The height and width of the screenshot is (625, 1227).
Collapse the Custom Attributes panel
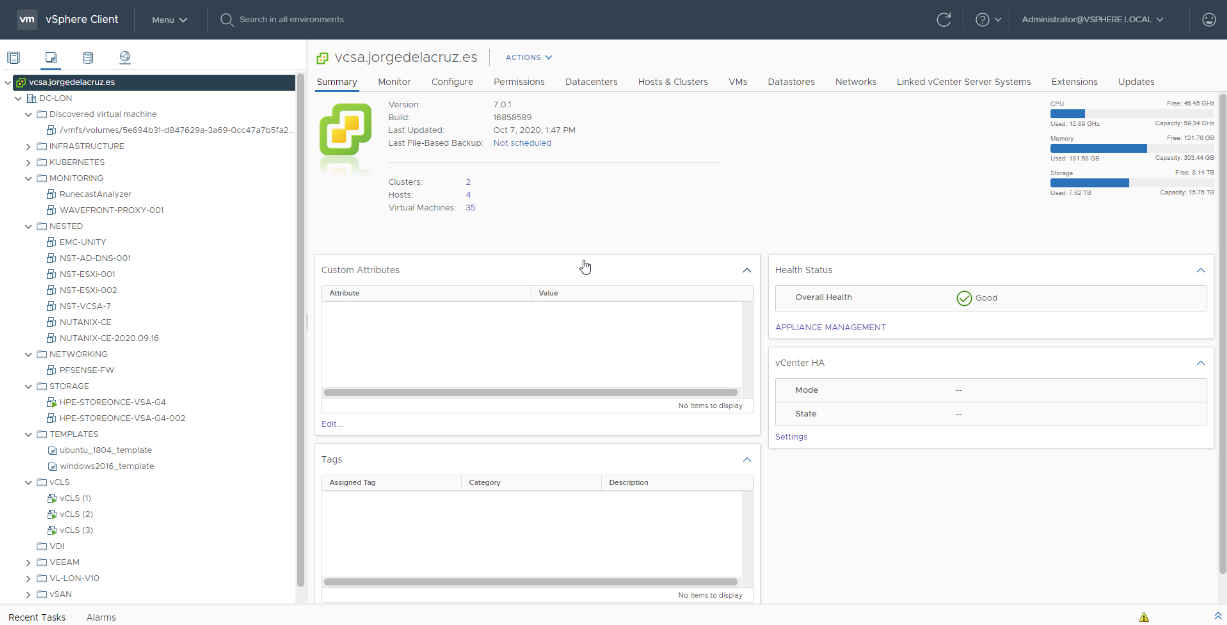click(x=746, y=270)
